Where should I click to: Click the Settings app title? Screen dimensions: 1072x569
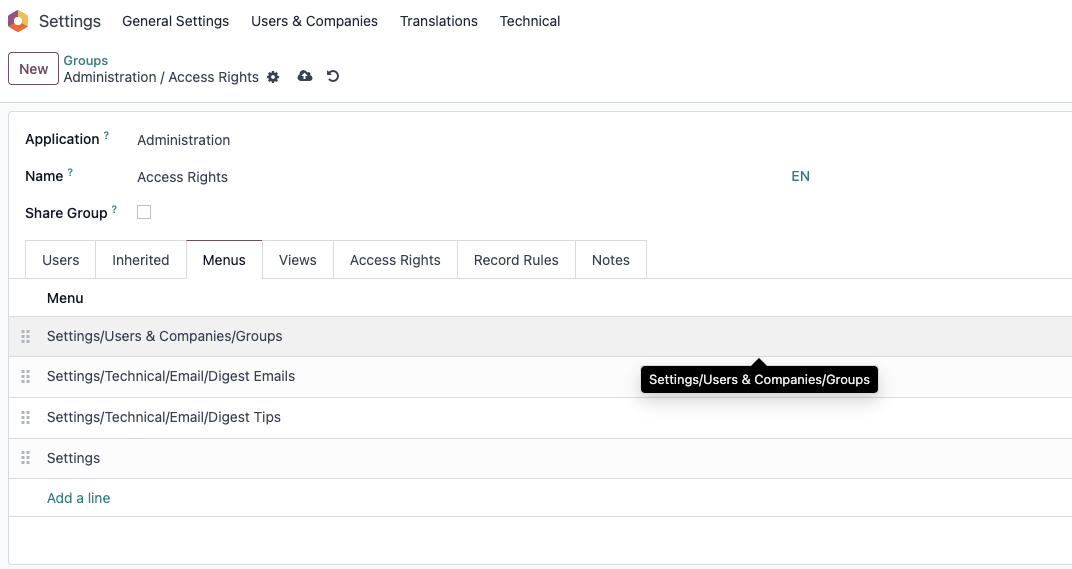pyautogui.click(x=70, y=21)
